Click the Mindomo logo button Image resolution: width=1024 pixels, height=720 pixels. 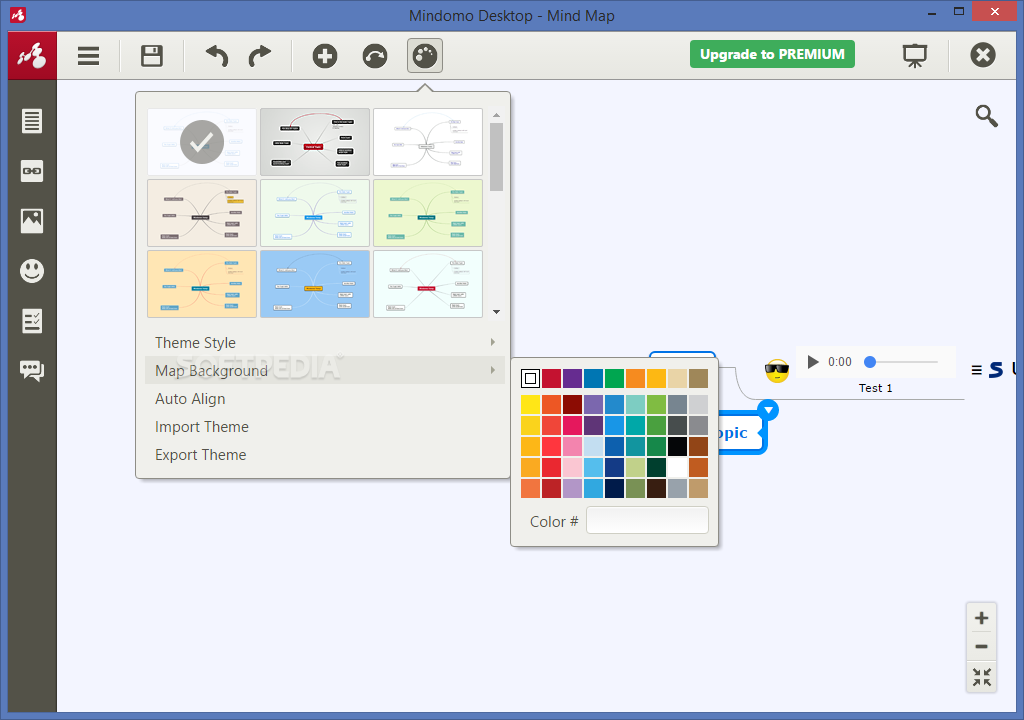[x=33, y=56]
